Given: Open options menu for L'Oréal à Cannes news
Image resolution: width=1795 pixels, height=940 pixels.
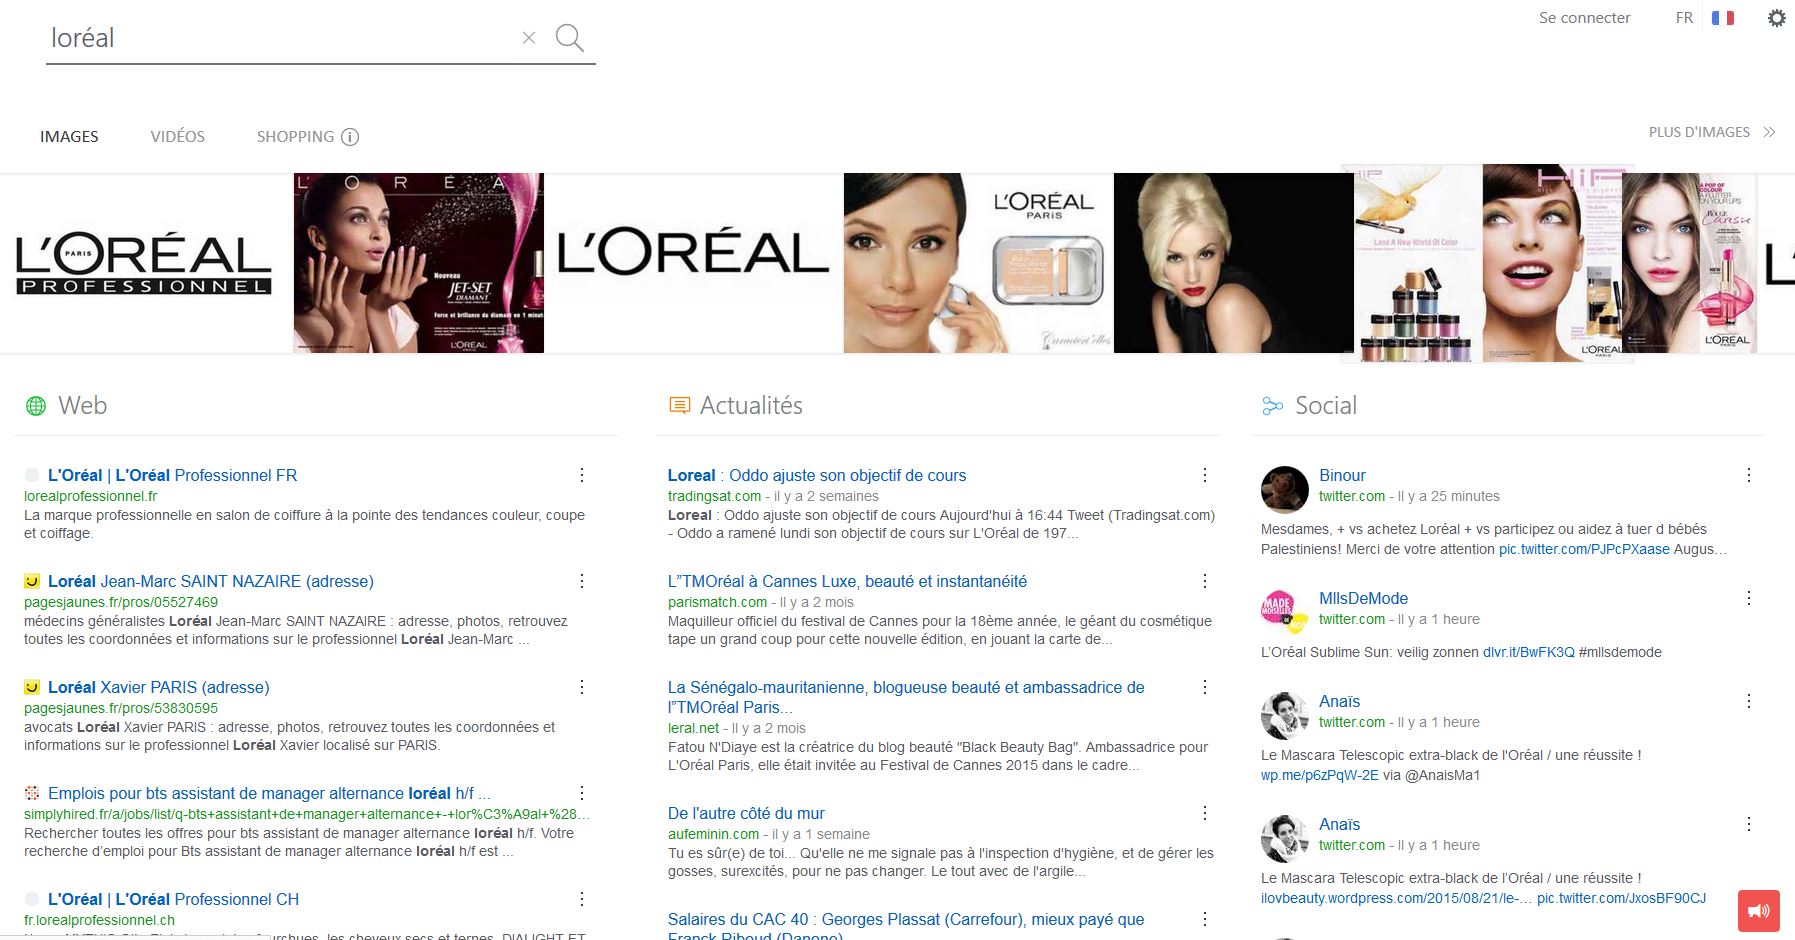Looking at the screenshot, I should click(1205, 582).
